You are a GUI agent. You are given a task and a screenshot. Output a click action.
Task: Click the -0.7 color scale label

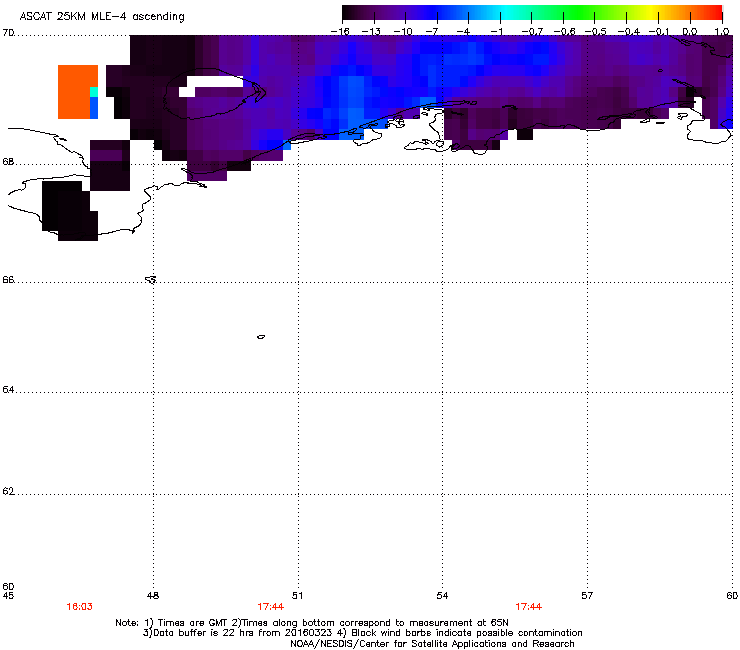click(x=532, y=32)
